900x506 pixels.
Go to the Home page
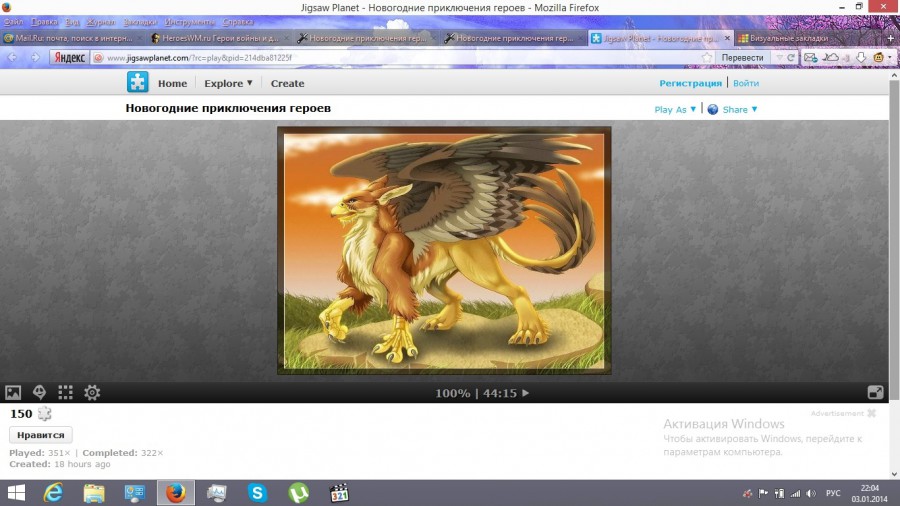172,84
